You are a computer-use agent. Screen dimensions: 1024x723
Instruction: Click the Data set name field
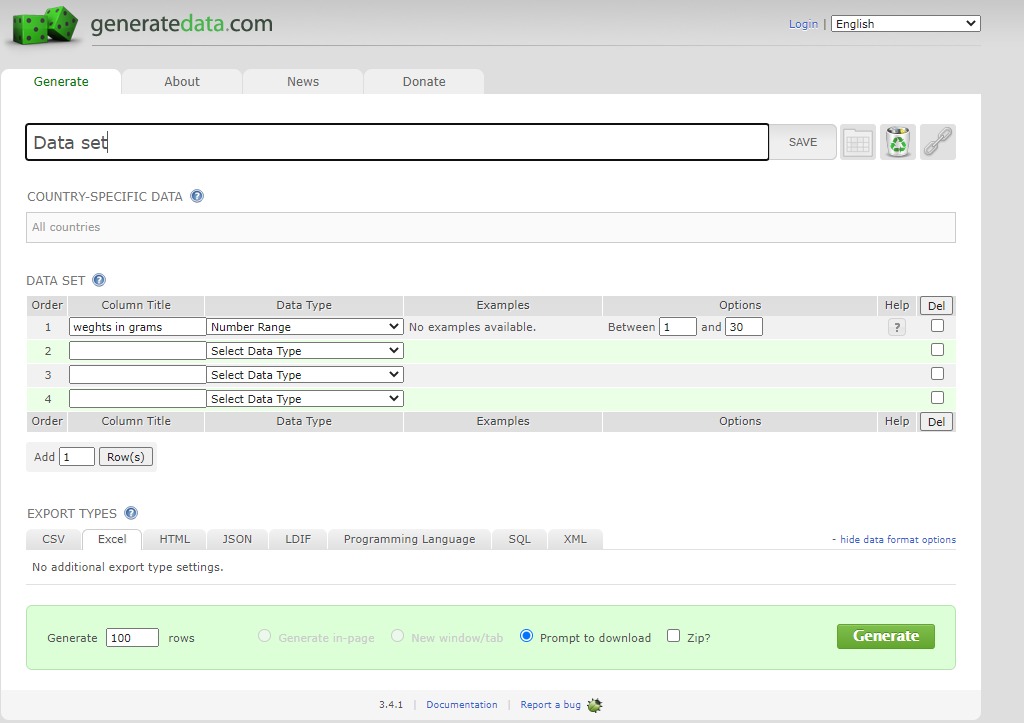[x=397, y=142]
